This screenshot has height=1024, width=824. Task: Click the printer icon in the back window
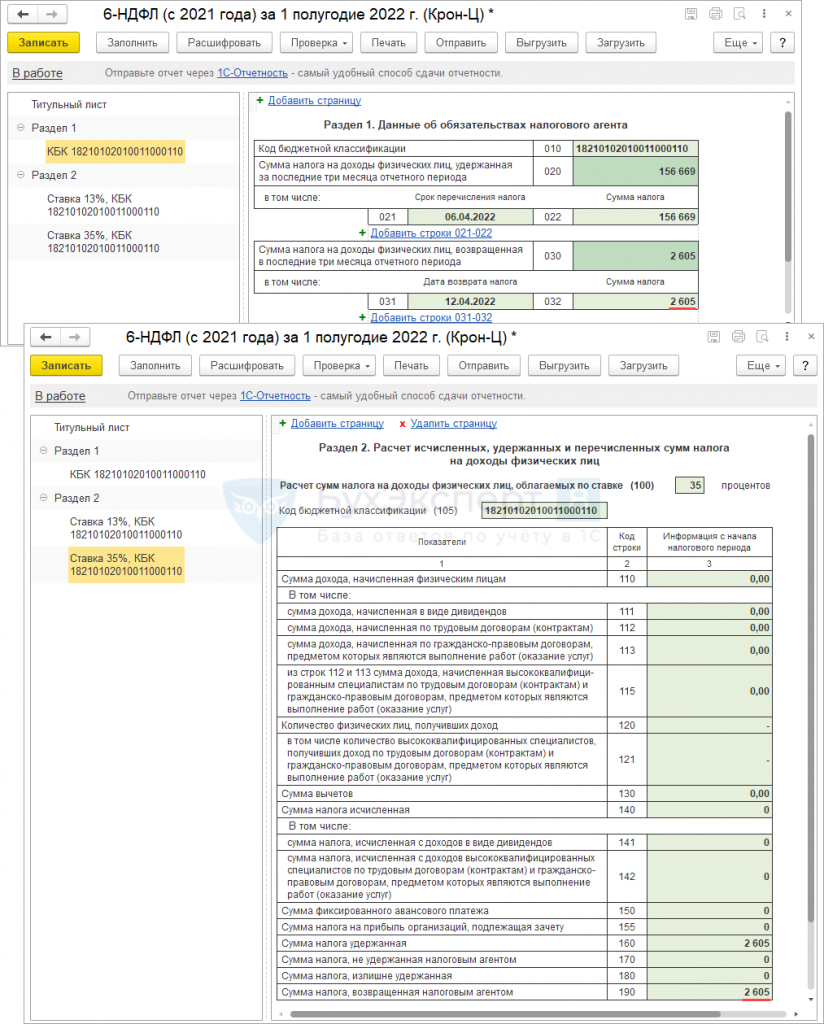coord(716,14)
